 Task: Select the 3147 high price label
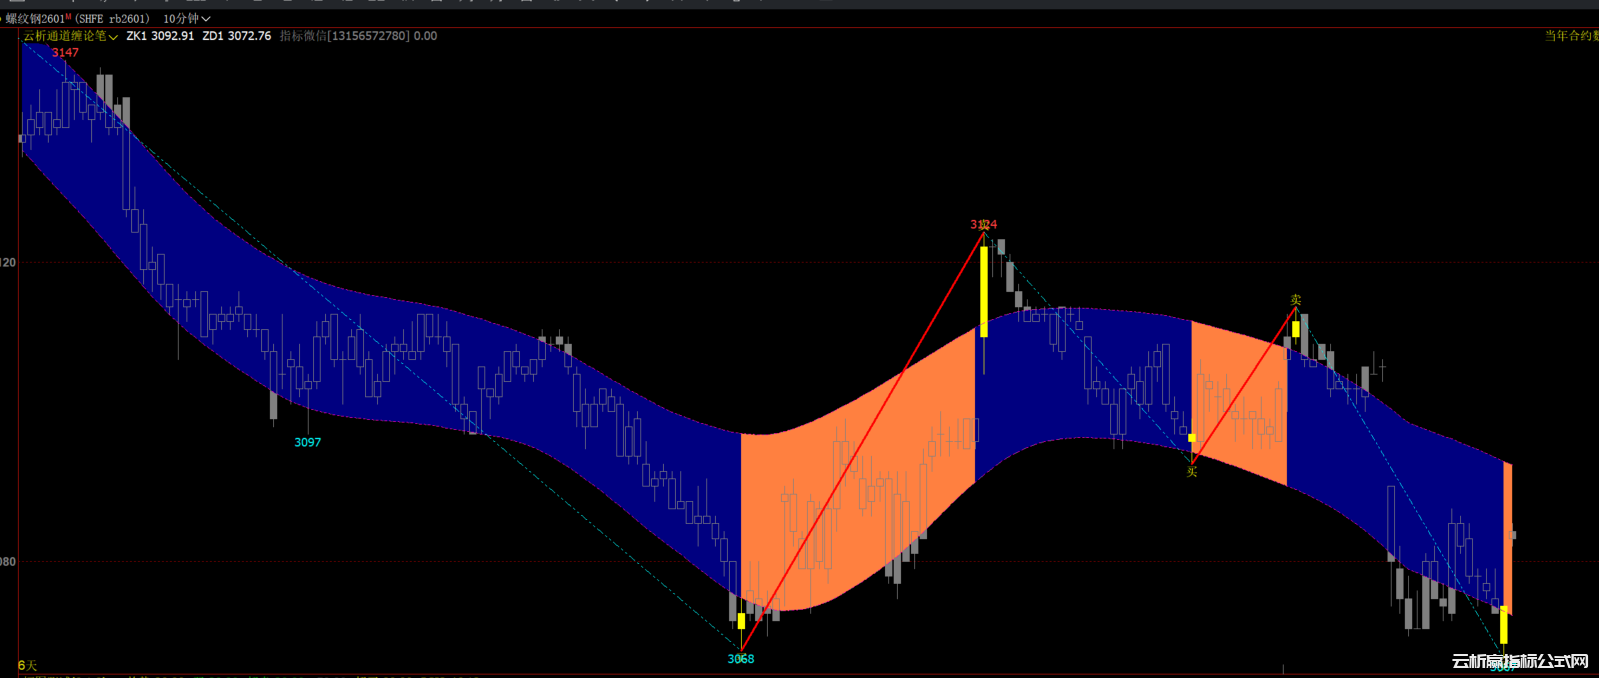65,52
